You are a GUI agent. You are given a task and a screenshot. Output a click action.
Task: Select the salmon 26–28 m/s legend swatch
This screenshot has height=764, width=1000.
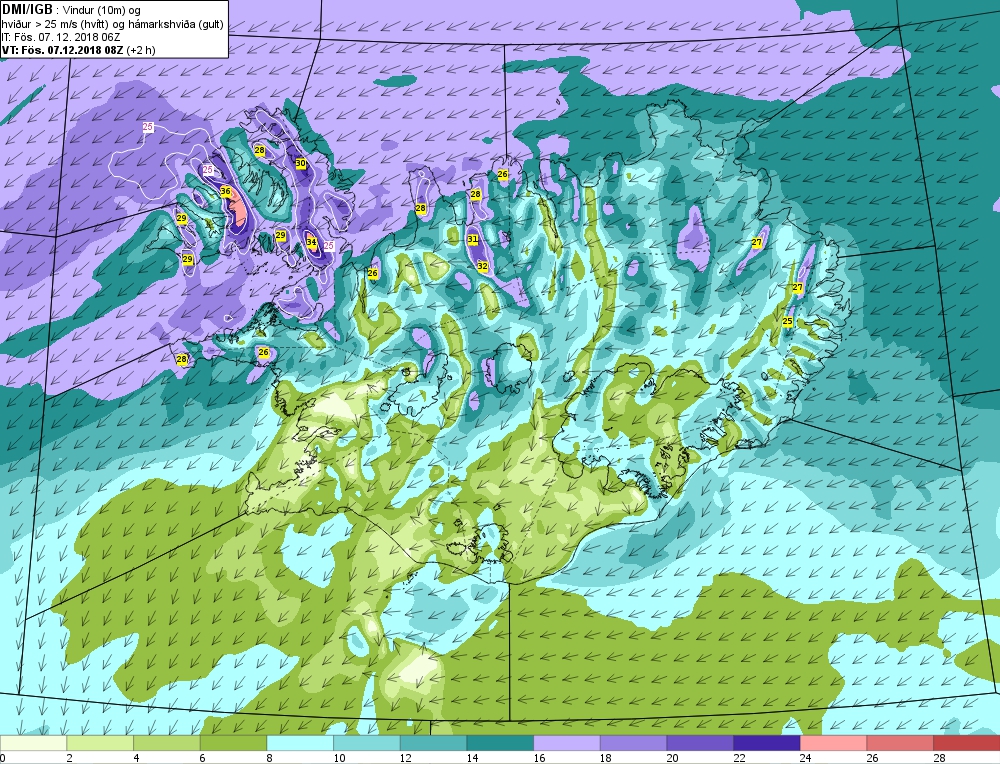(900, 743)
